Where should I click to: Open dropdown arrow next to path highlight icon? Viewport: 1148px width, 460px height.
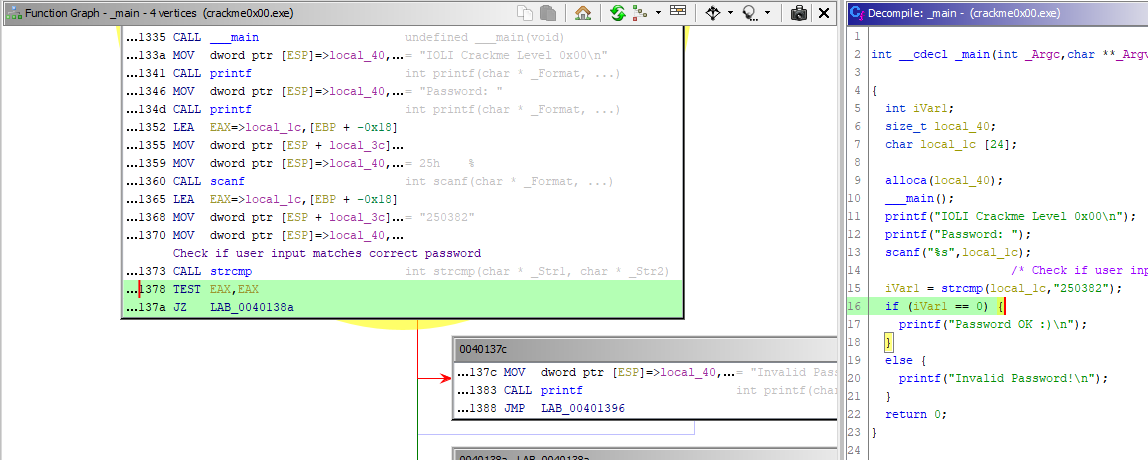coord(767,12)
